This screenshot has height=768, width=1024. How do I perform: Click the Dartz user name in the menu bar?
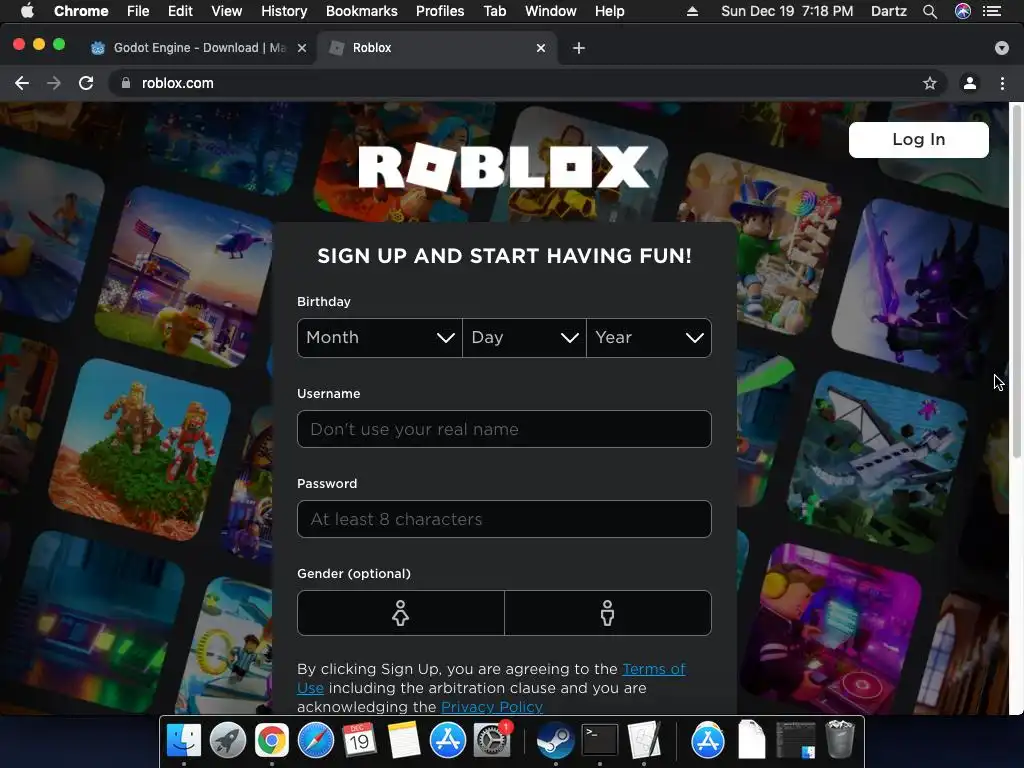[x=889, y=11]
